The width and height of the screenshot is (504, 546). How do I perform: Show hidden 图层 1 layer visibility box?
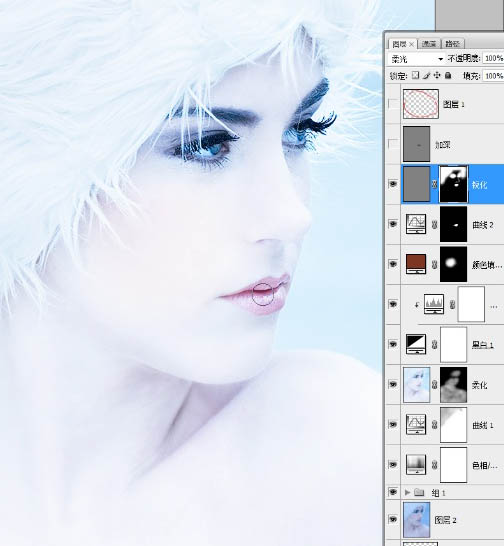(393, 104)
